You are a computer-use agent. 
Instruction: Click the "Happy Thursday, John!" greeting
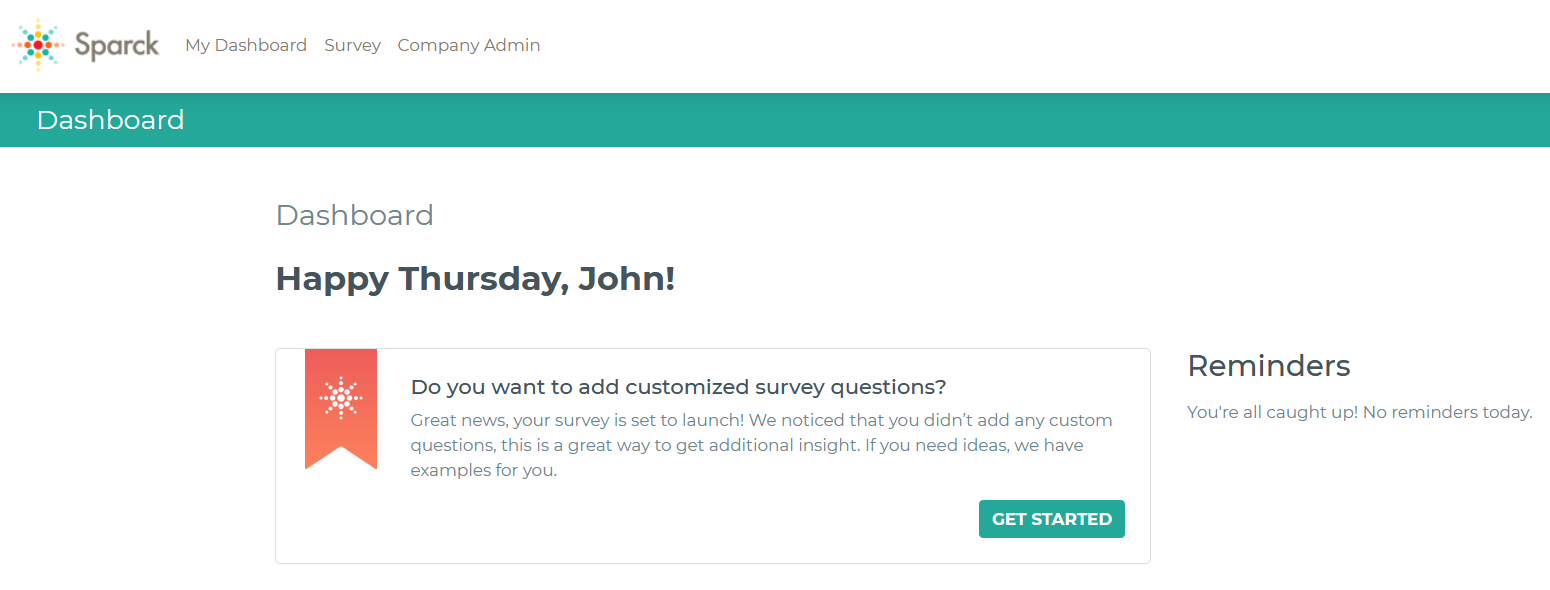coord(475,279)
